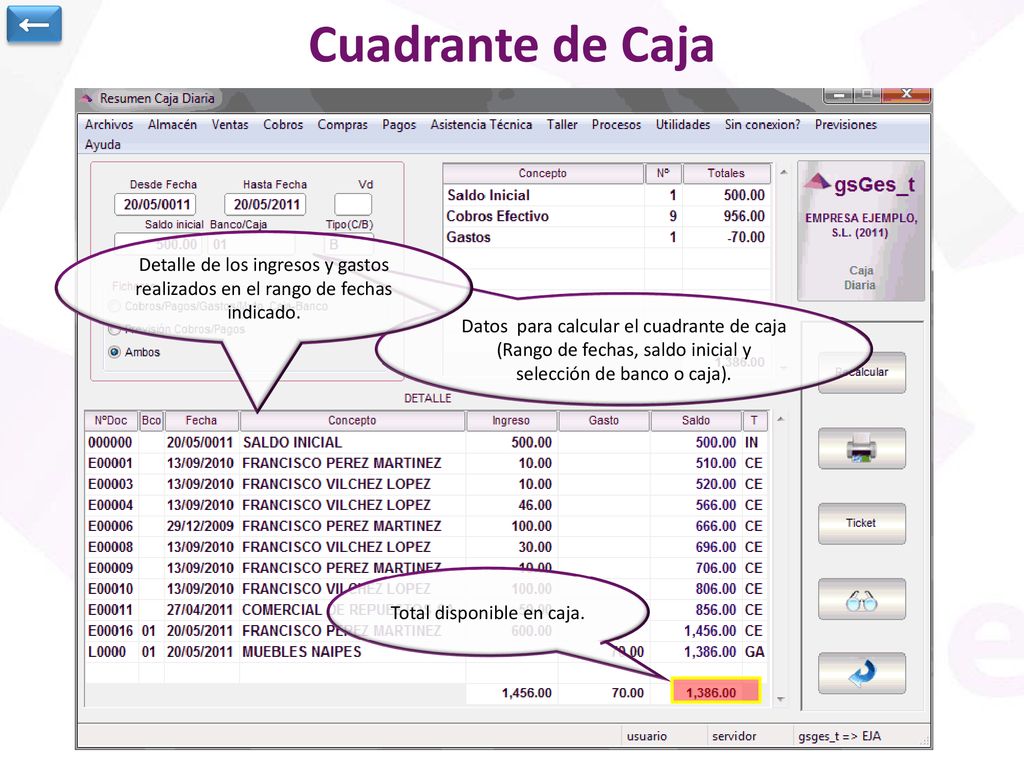
Task: Open the Pagos menu
Action: click(399, 125)
